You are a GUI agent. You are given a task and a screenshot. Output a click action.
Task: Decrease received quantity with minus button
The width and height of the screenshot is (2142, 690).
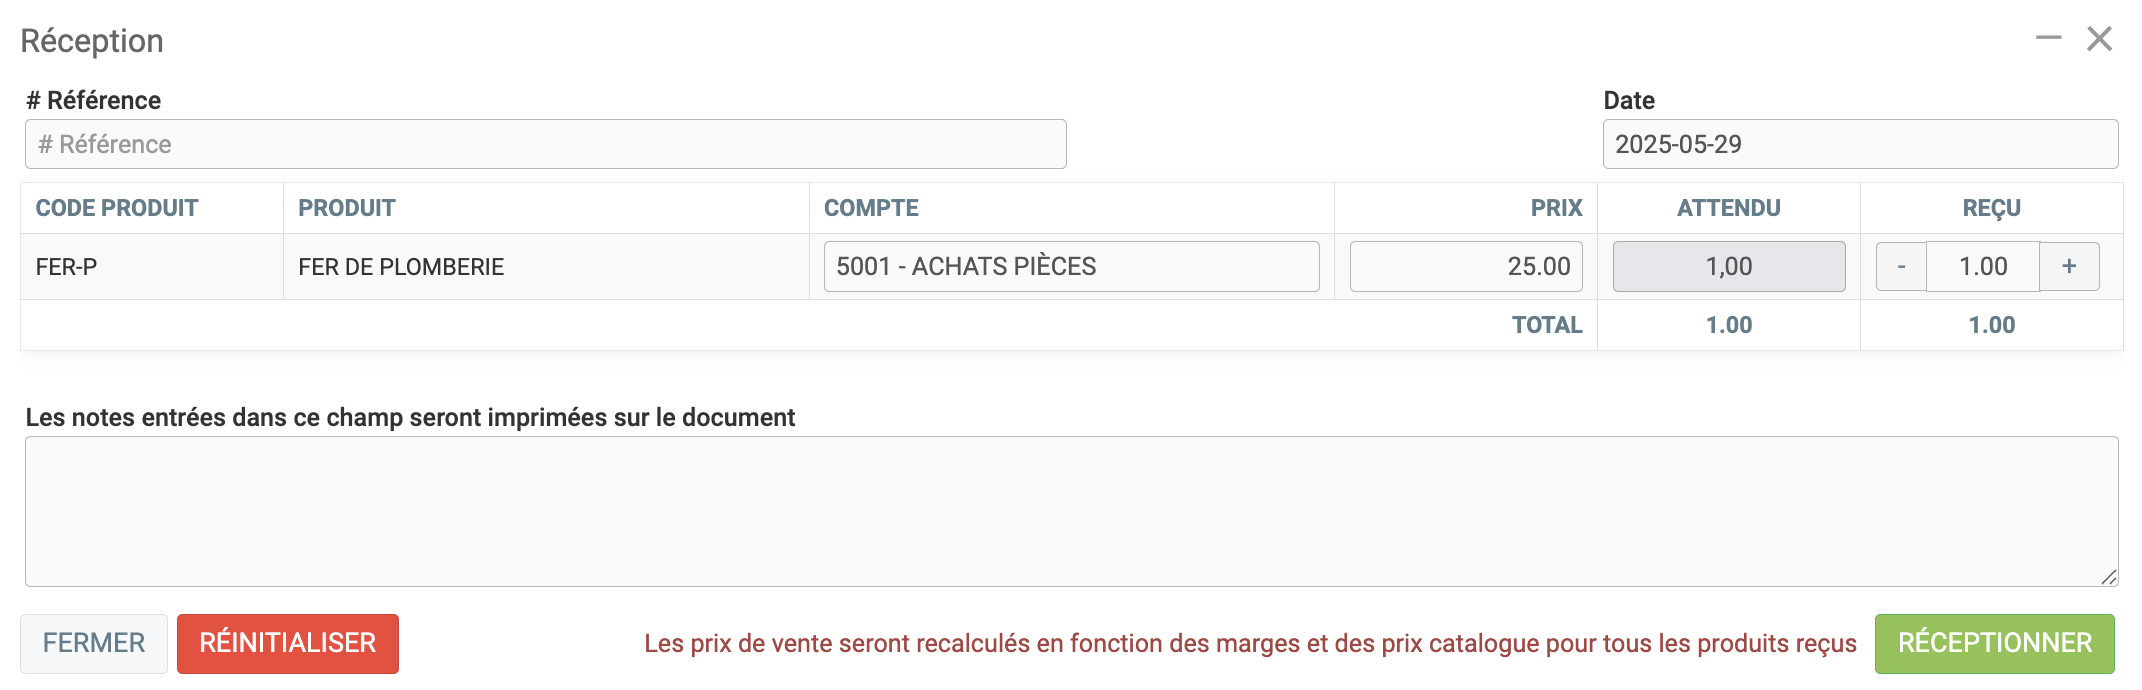pos(1901,267)
